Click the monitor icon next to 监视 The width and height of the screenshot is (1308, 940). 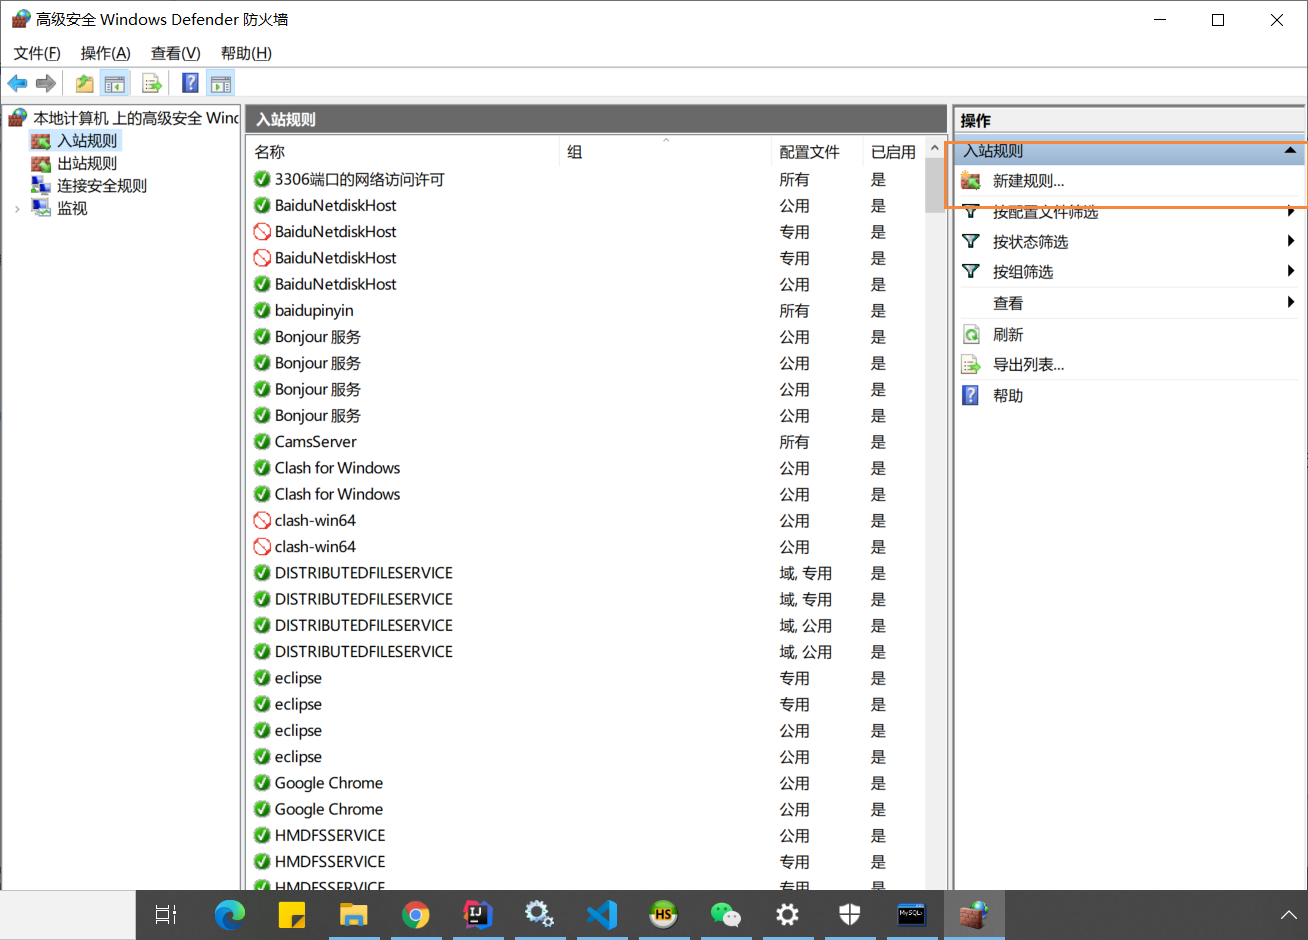[41, 208]
